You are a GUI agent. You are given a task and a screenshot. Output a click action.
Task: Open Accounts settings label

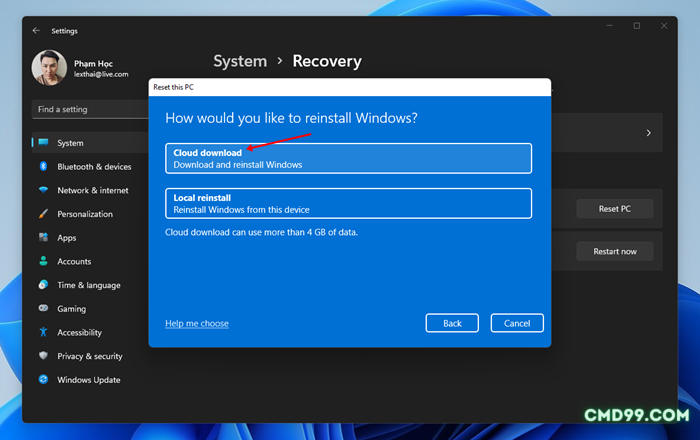pyautogui.click(x=74, y=261)
